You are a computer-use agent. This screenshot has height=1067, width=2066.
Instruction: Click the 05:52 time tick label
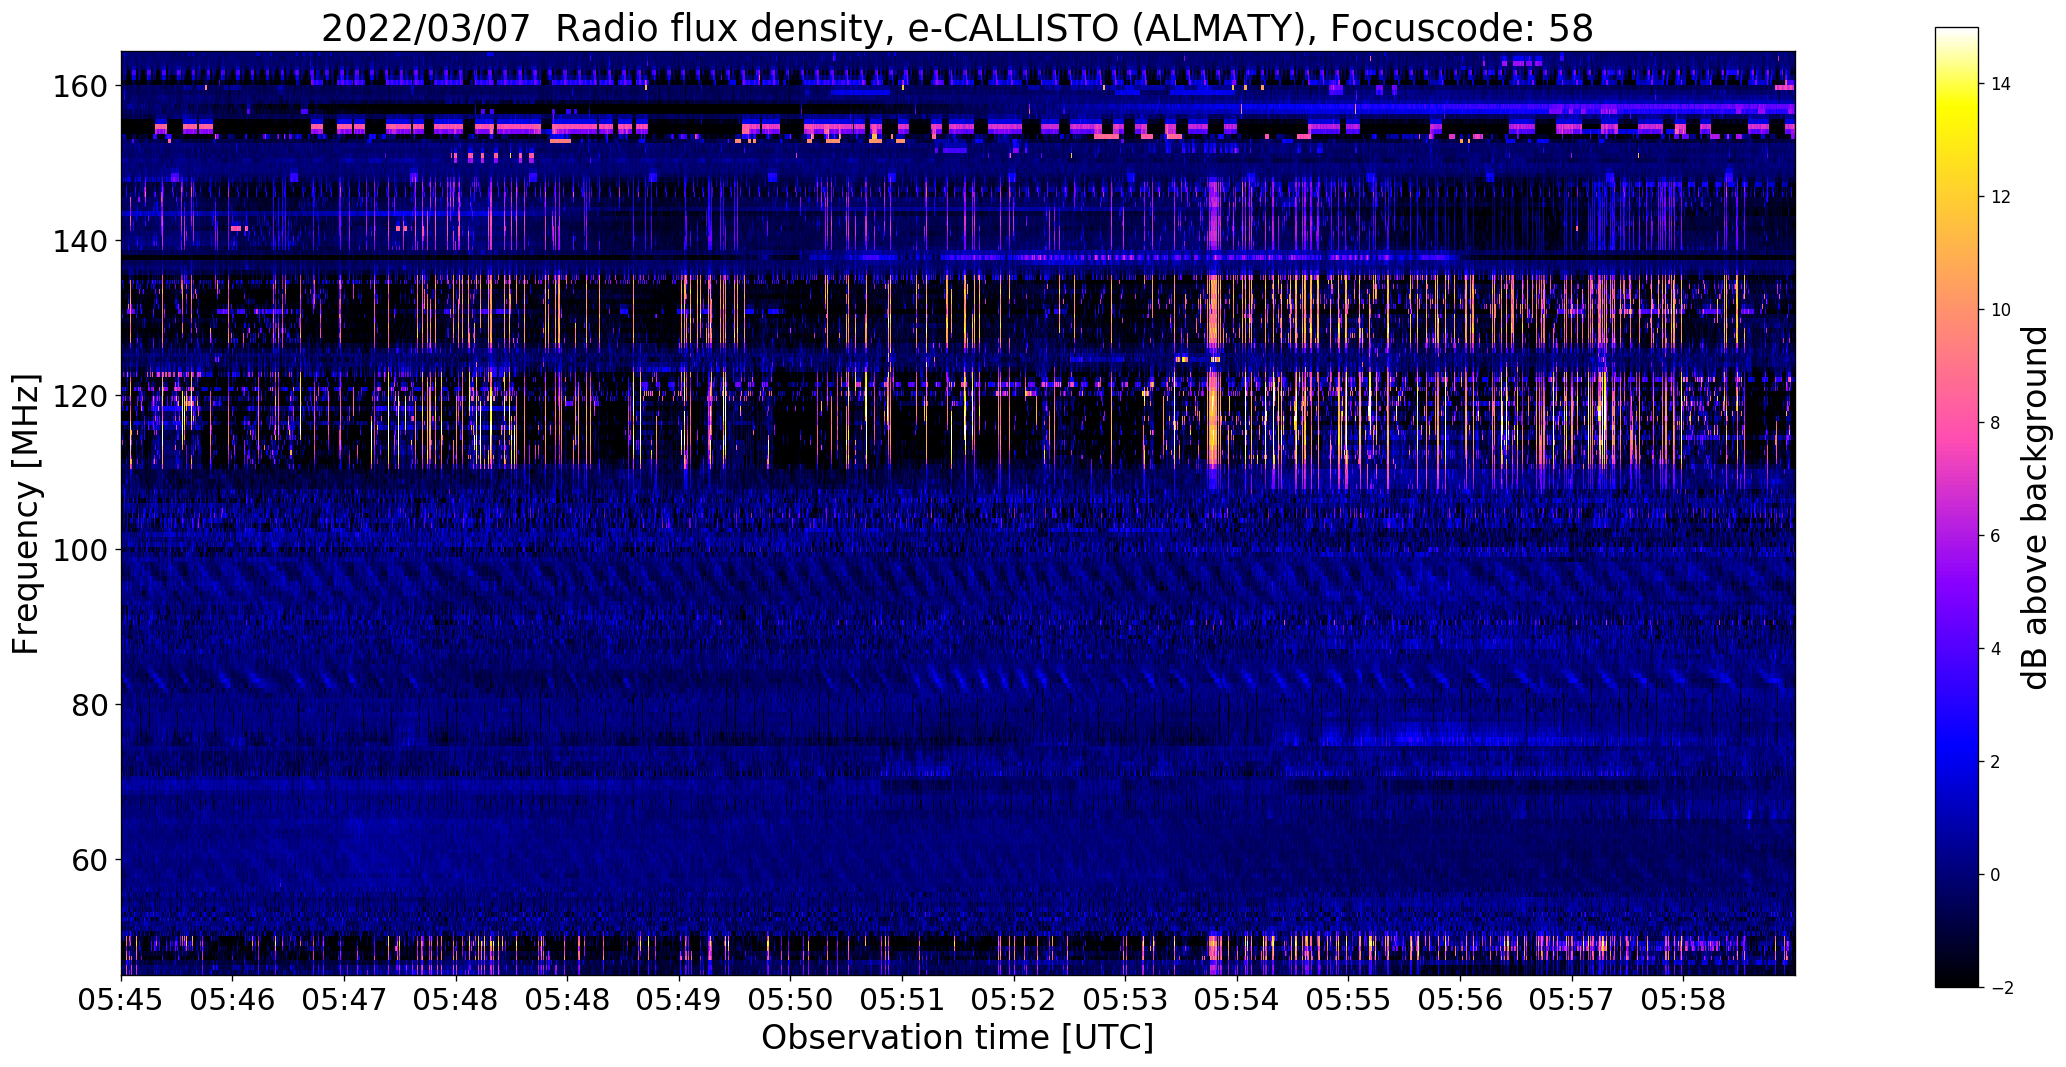[x=1013, y=1001]
